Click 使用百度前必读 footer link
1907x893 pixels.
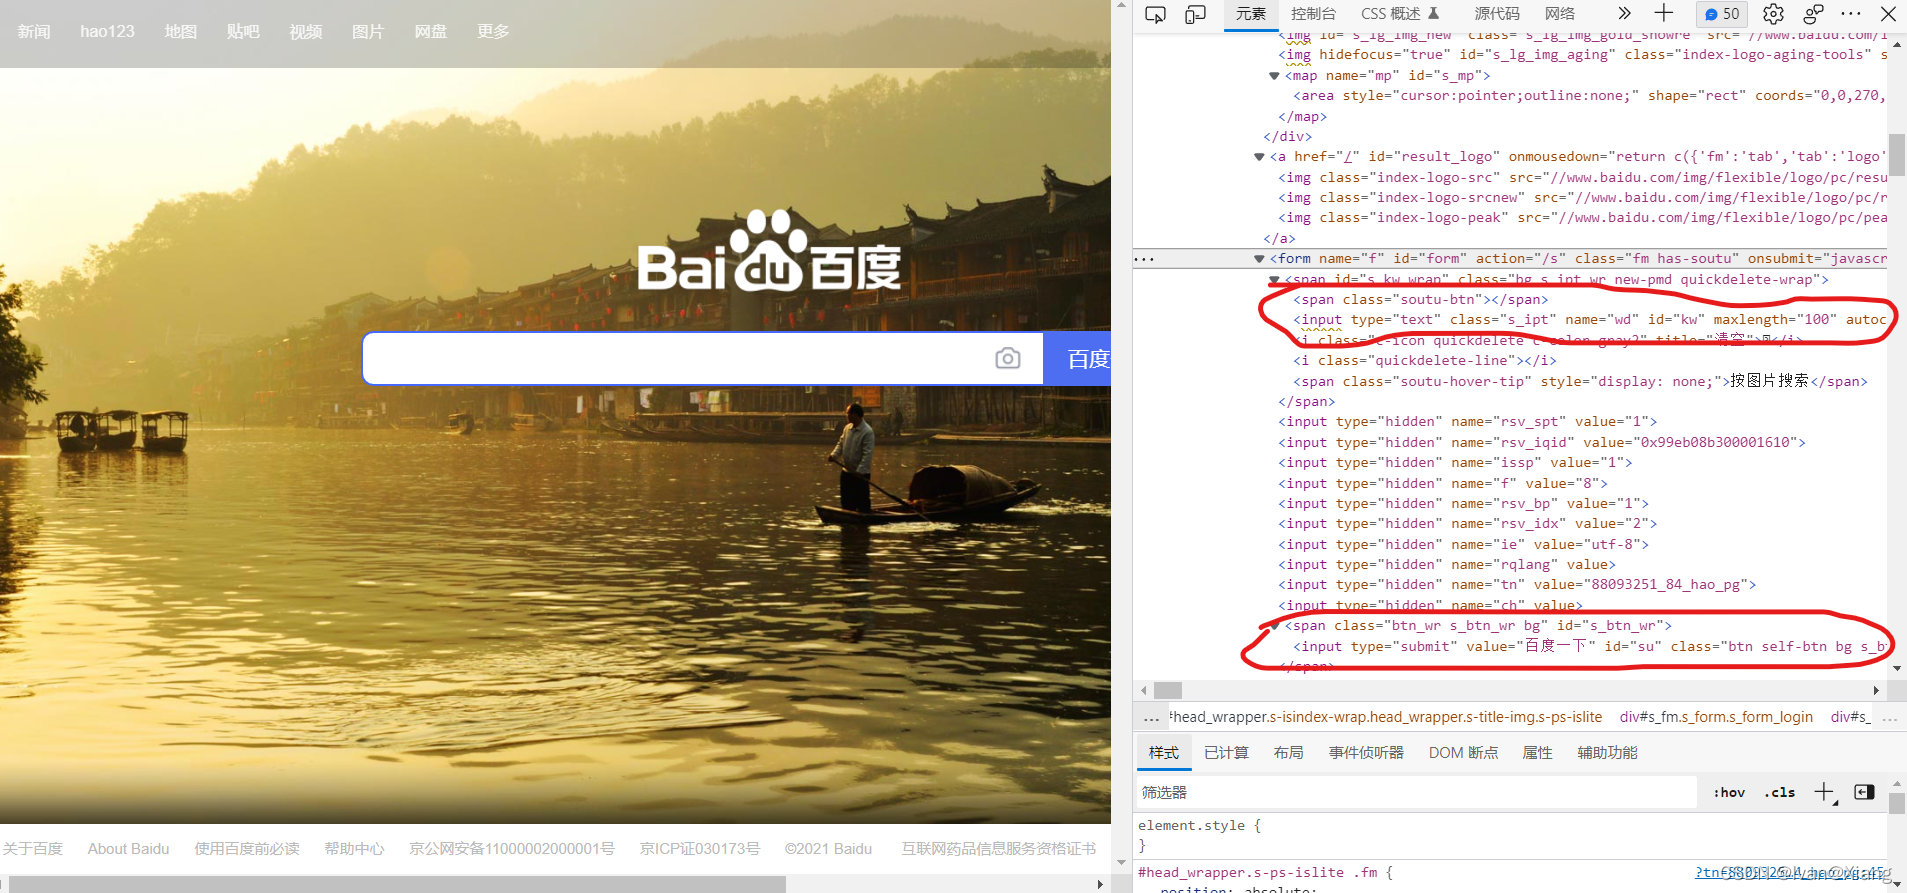coord(247,849)
